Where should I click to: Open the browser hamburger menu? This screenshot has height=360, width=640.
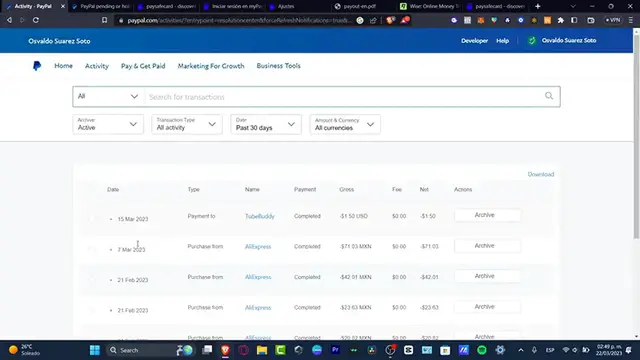(631, 20)
